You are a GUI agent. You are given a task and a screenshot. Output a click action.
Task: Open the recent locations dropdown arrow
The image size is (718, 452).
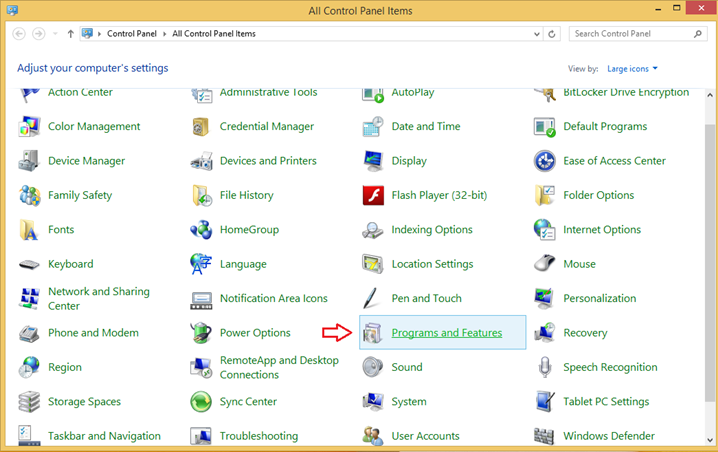pyautogui.click(x=55, y=33)
